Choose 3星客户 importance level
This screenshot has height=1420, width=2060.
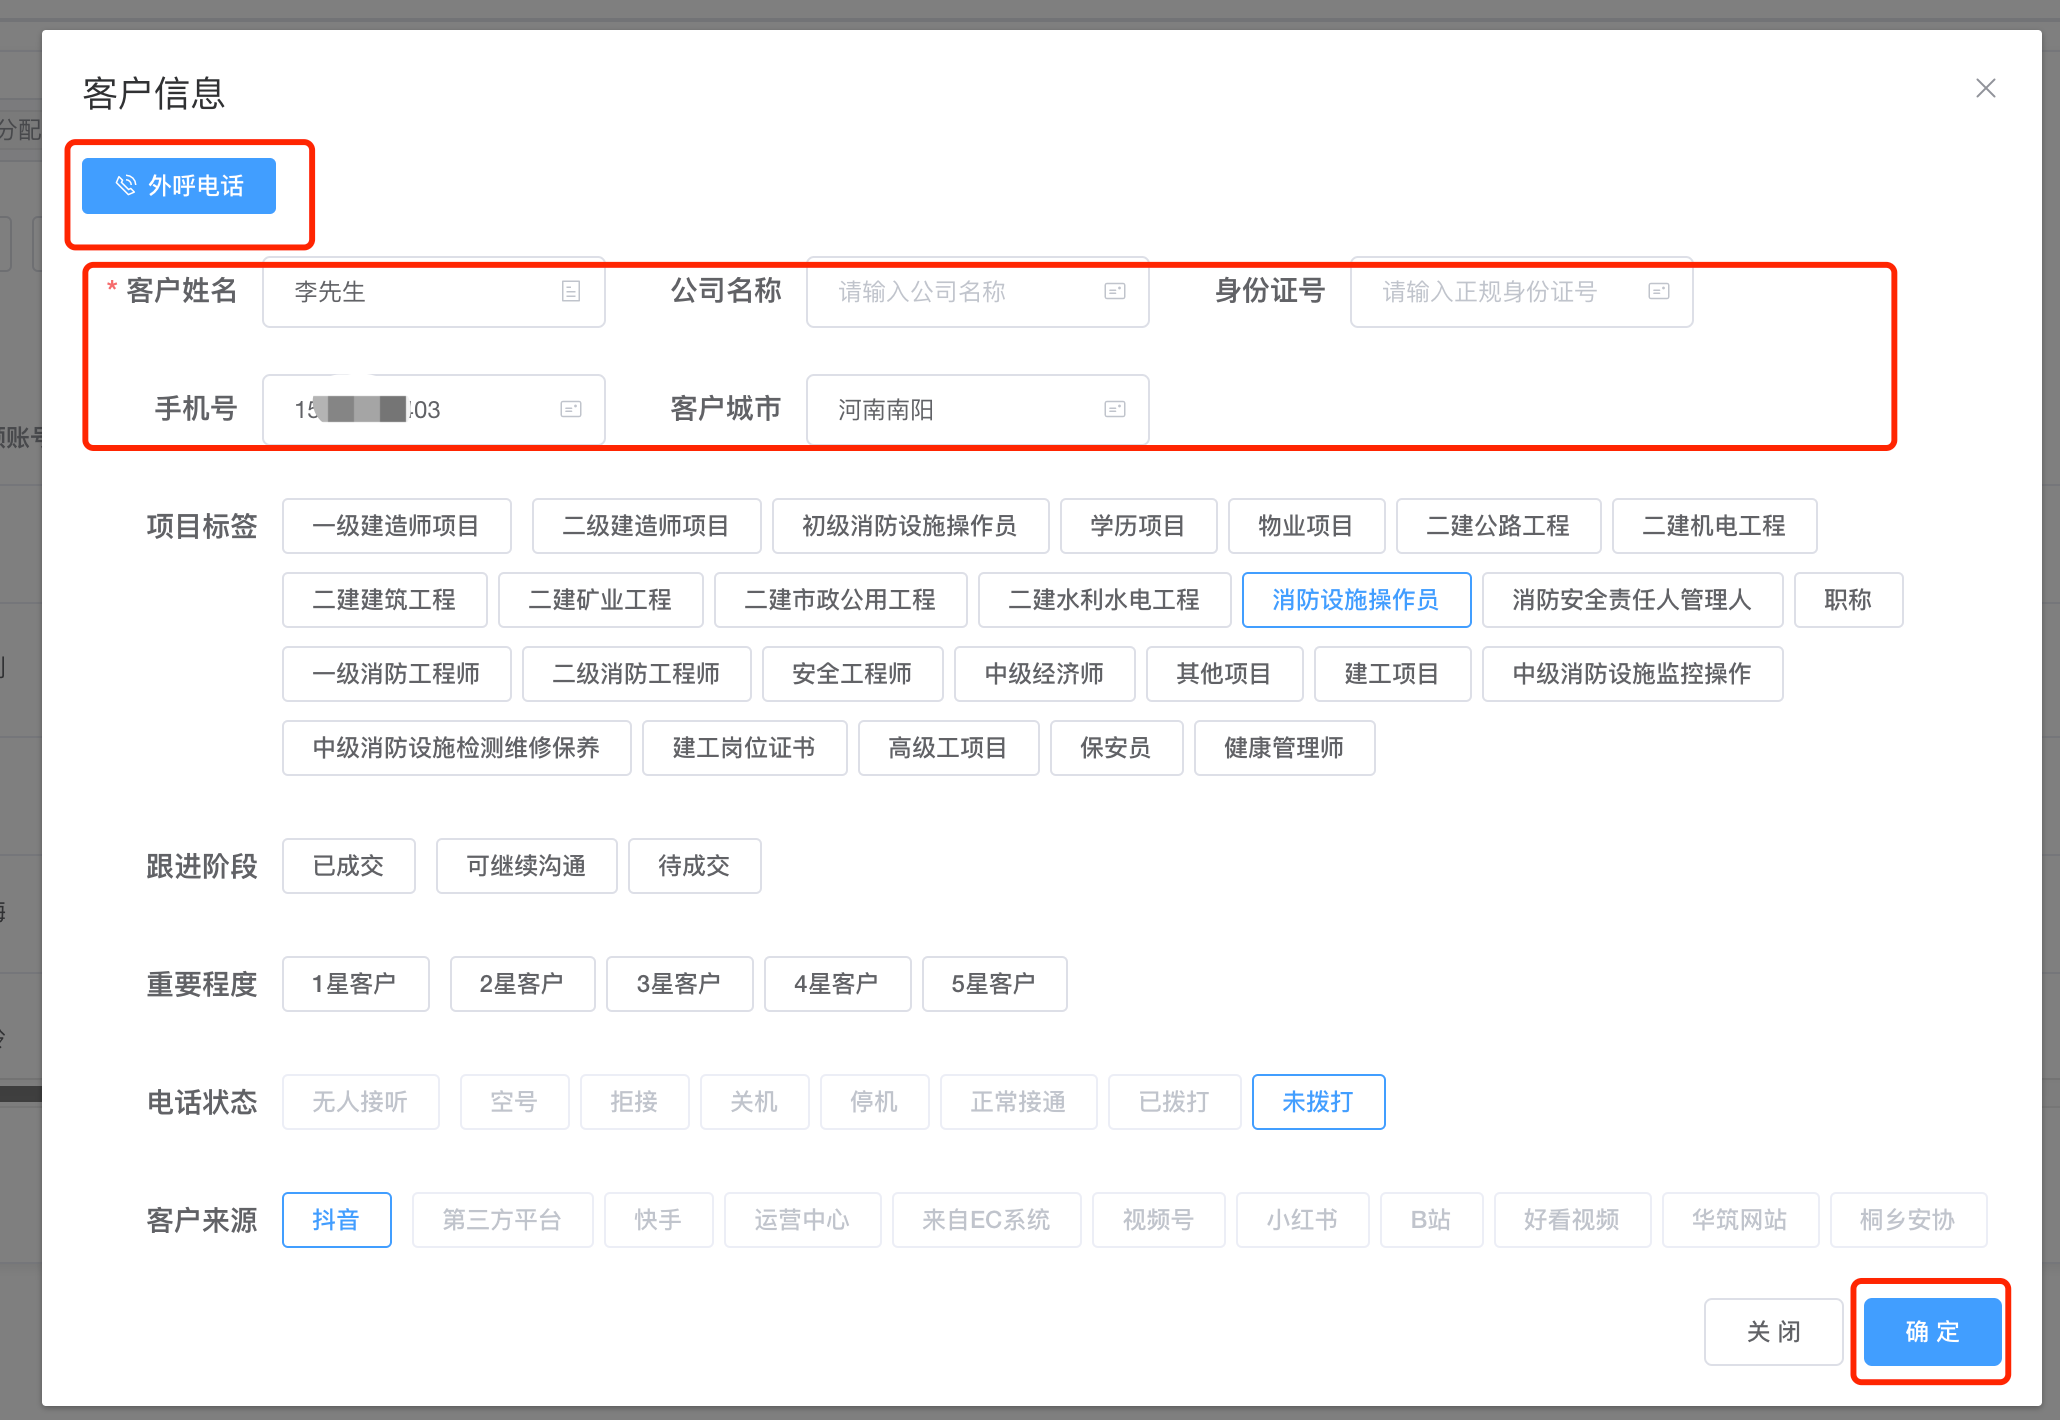[679, 984]
